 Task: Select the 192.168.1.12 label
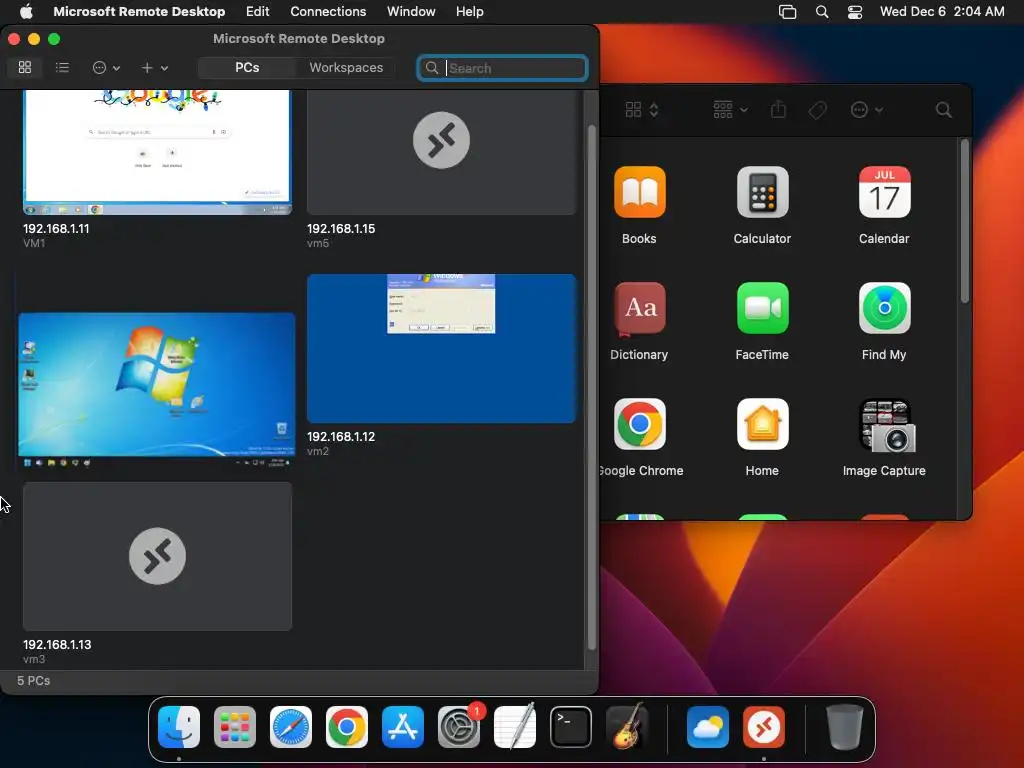[341, 436]
